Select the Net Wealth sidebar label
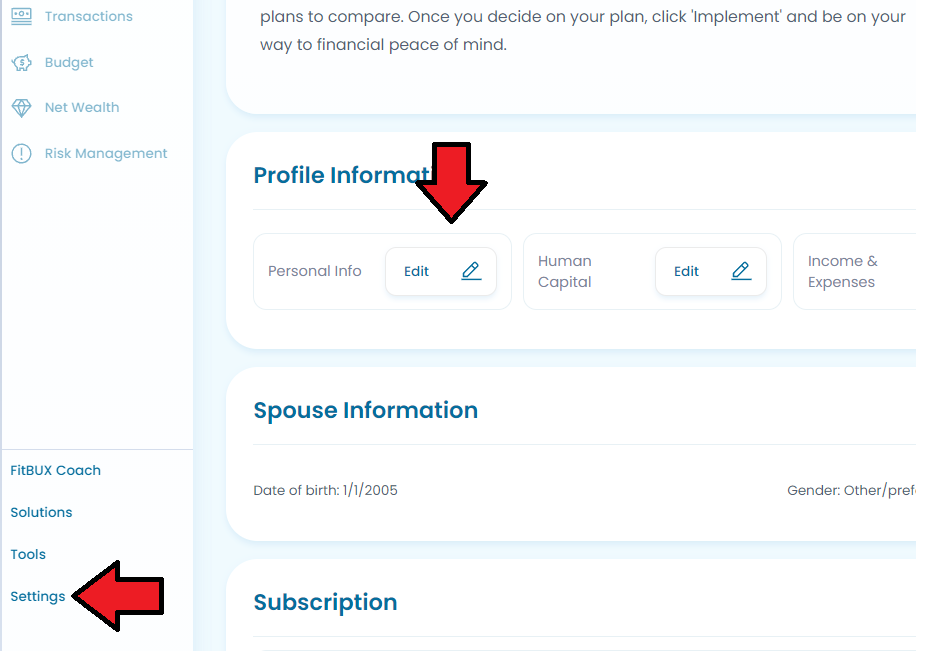The height and width of the screenshot is (651, 943). [x=82, y=108]
